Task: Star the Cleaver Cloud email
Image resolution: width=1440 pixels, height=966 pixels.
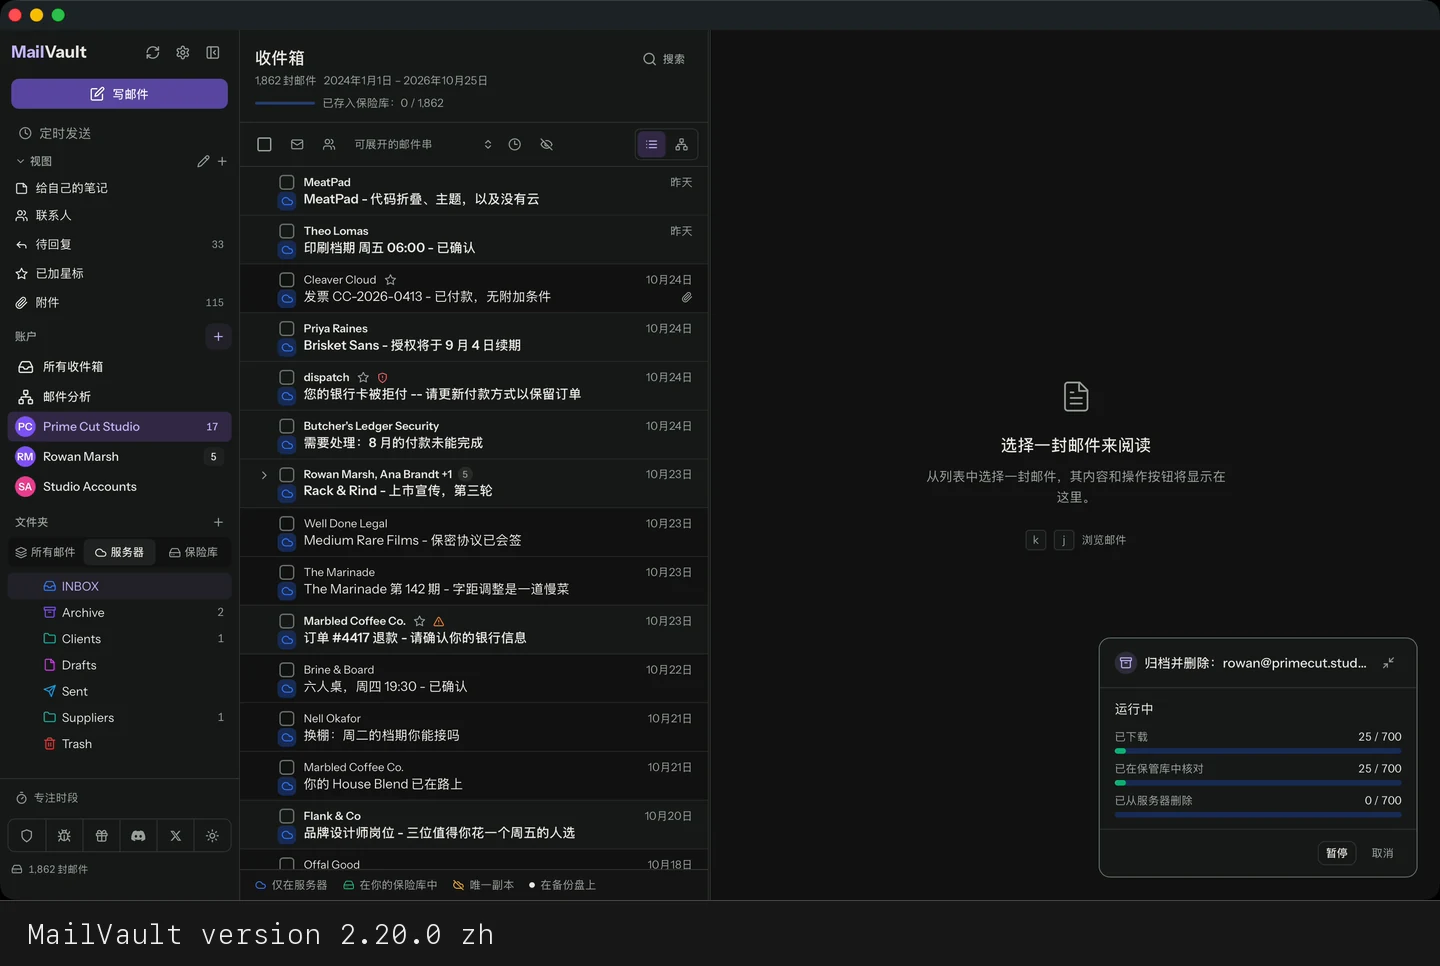Action: click(x=391, y=280)
